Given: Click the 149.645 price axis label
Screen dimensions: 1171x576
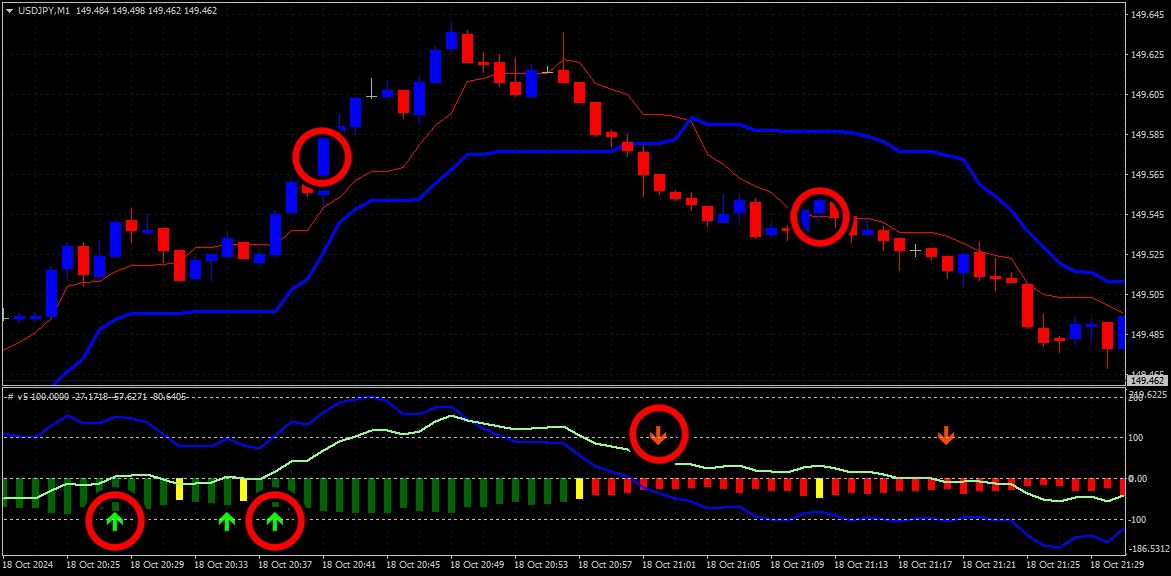Looking at the screenshot, I should (x=1147, y=14).
